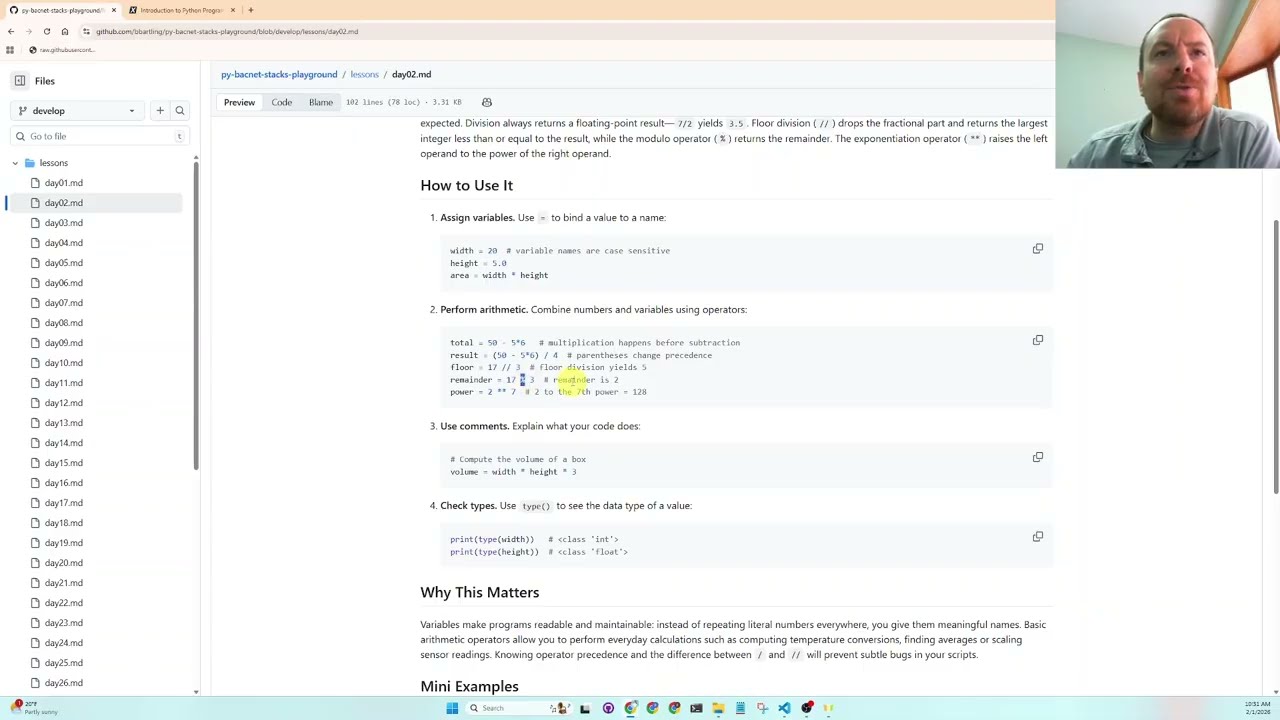
Task: Copy the Use comments code block
Action: click(1038, 457)
